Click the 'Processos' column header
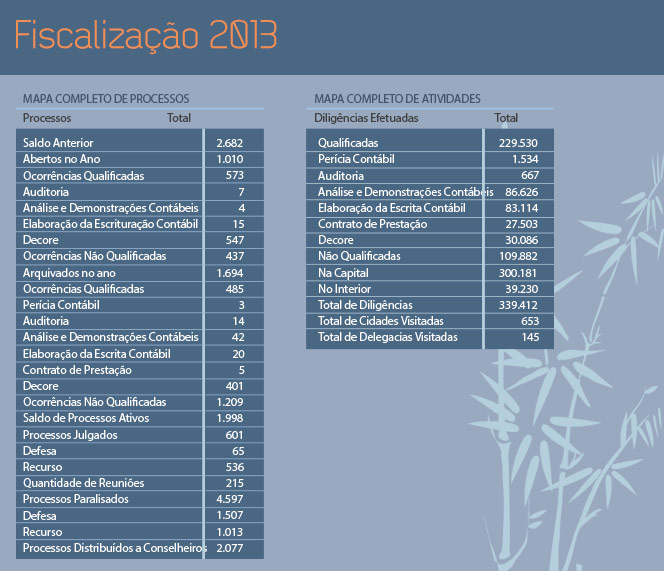This screenshot has height=571, width=664. [x=47, y=118]
